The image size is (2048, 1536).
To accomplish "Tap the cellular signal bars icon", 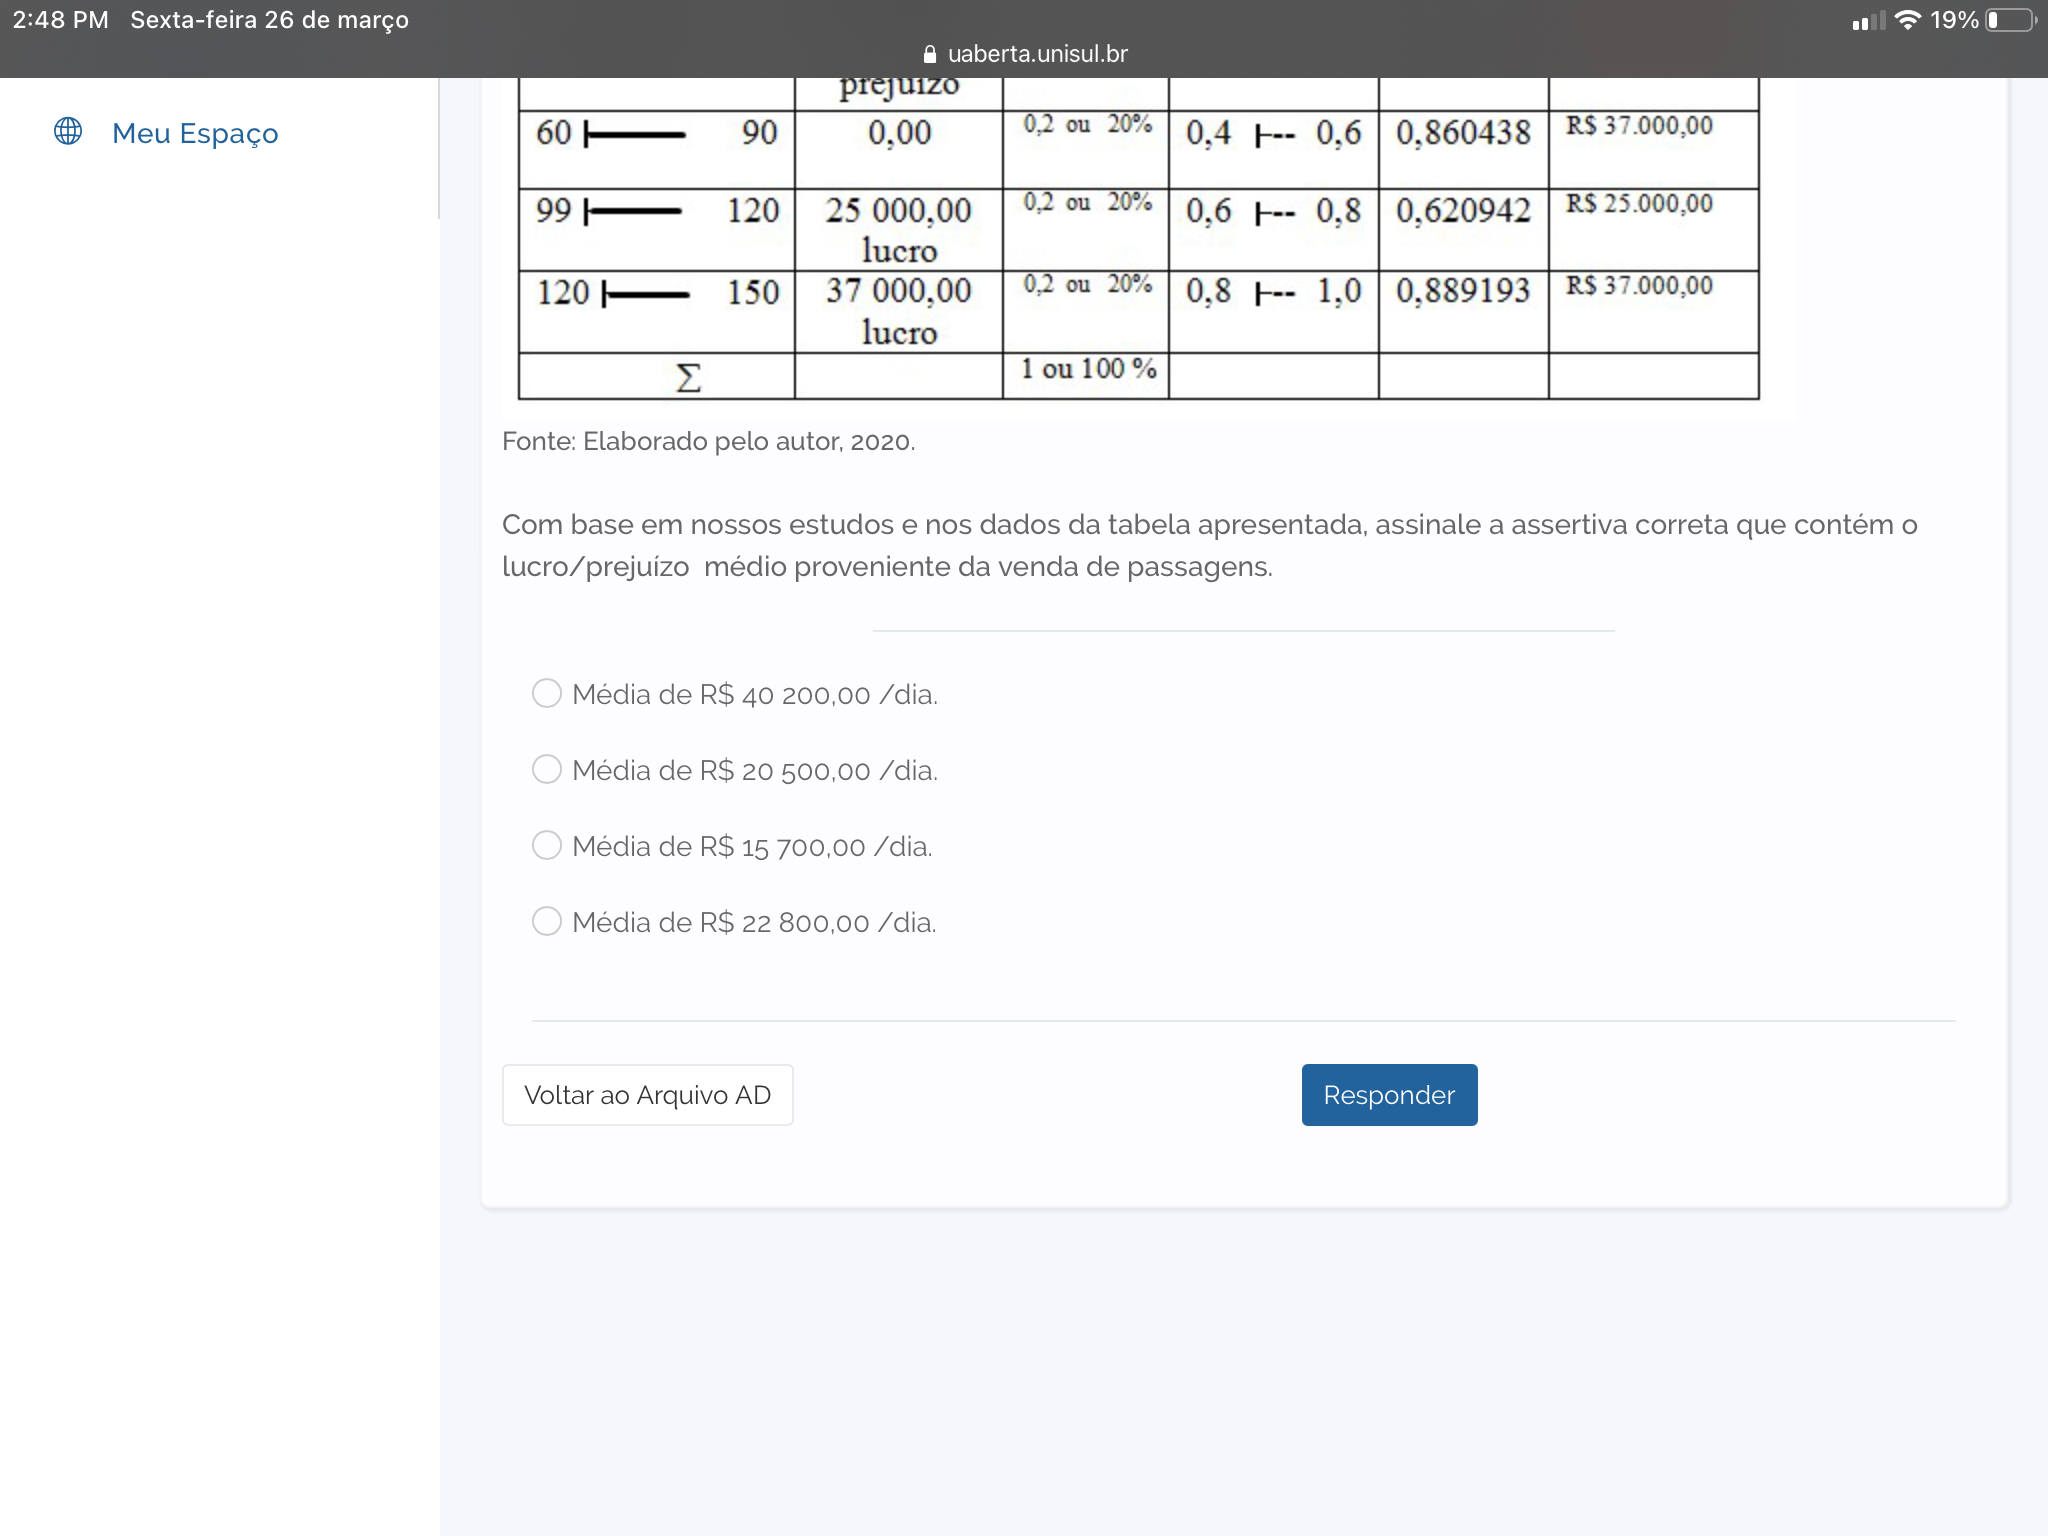I will tap(1867, 21).
